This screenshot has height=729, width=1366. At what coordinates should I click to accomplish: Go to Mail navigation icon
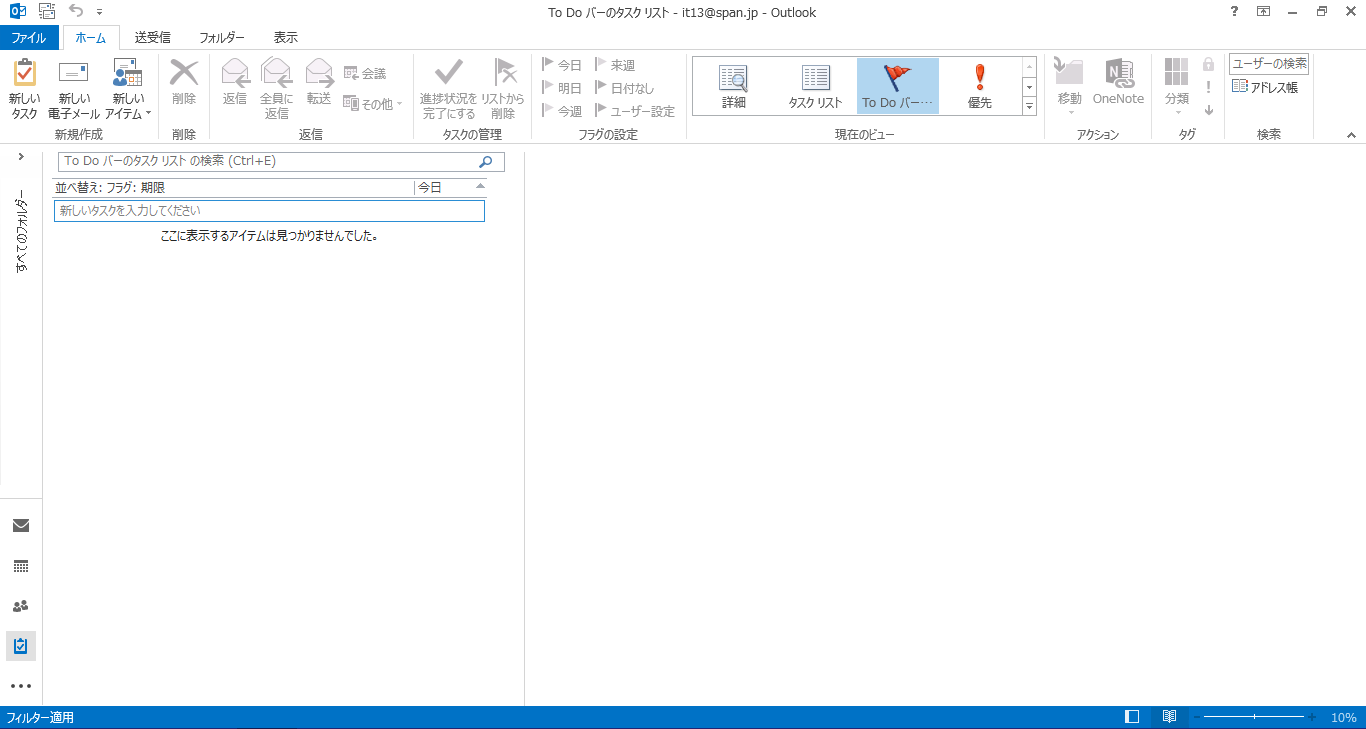[21, 525]
